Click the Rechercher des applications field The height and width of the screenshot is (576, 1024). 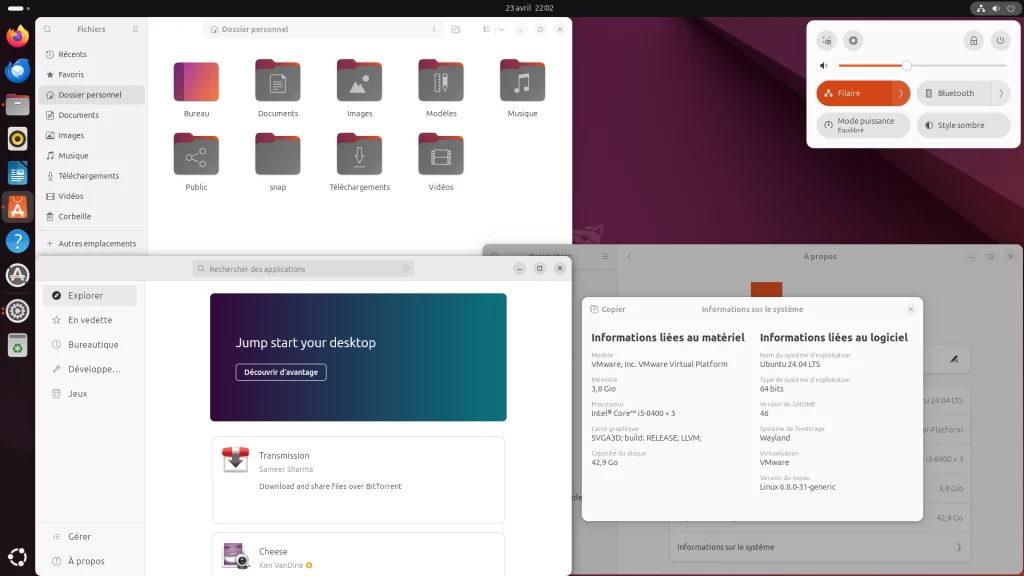click(x=304, y=268)
